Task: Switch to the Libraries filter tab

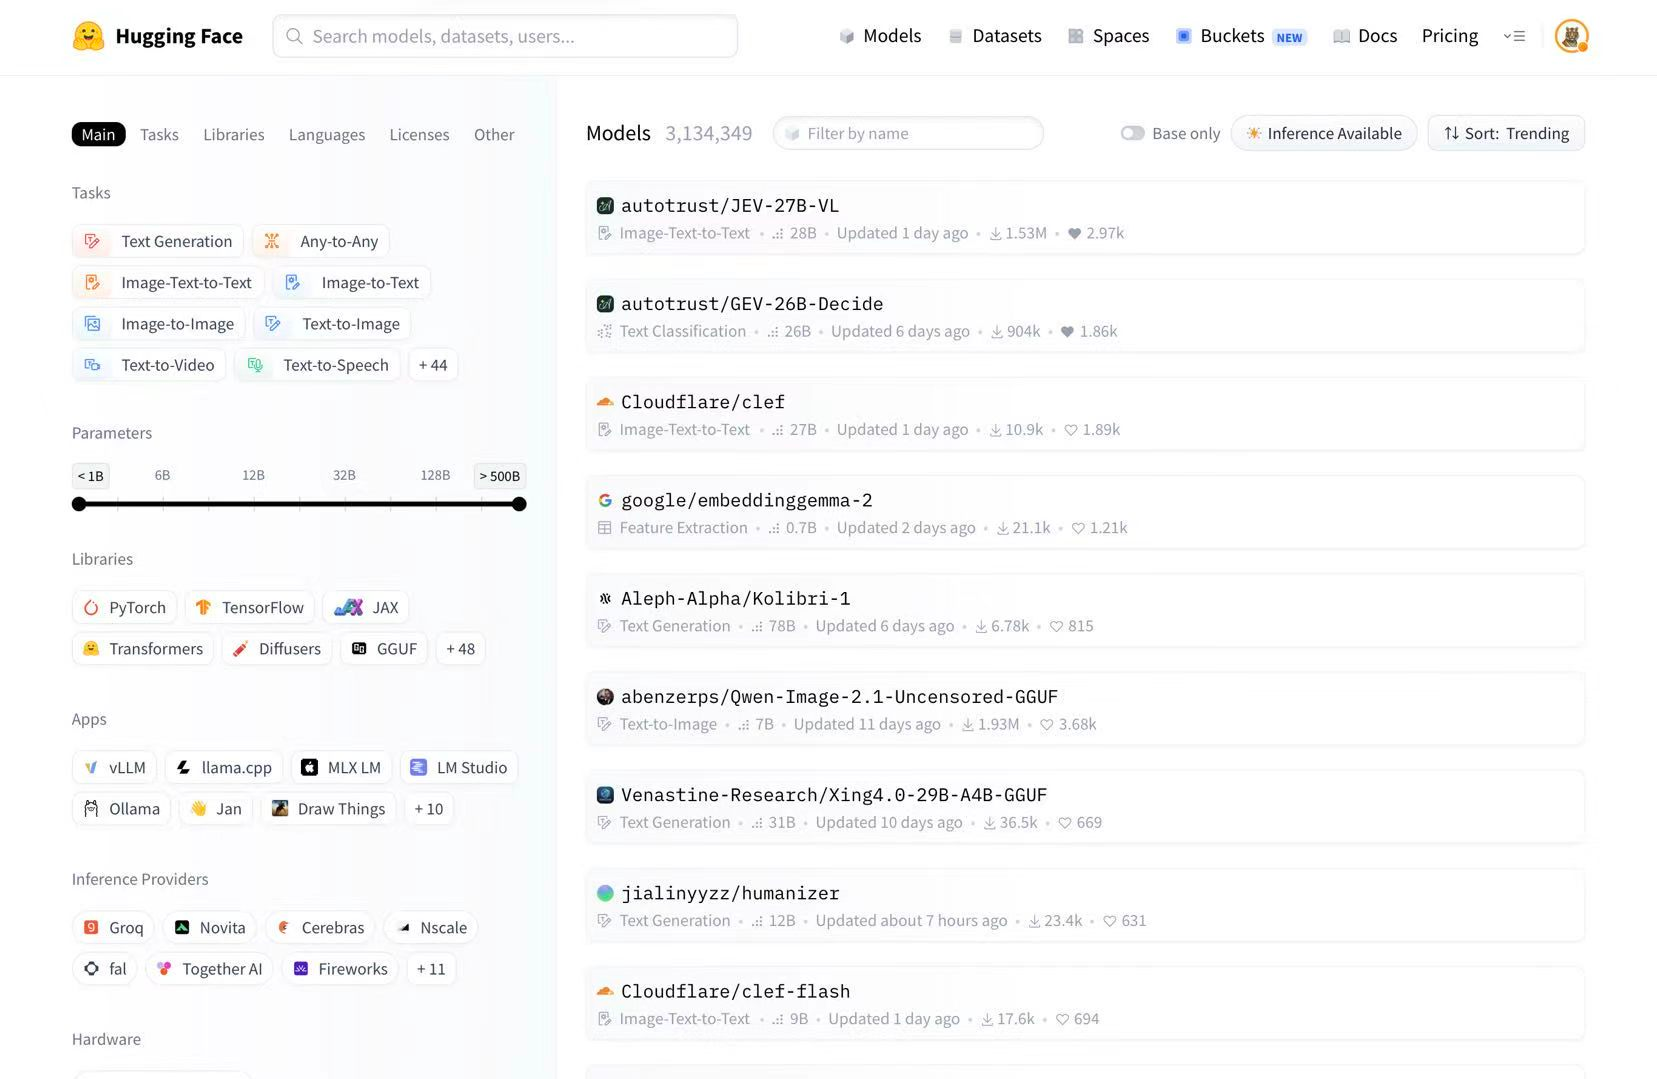Action: pyautogui.click(x=234, y=134)
